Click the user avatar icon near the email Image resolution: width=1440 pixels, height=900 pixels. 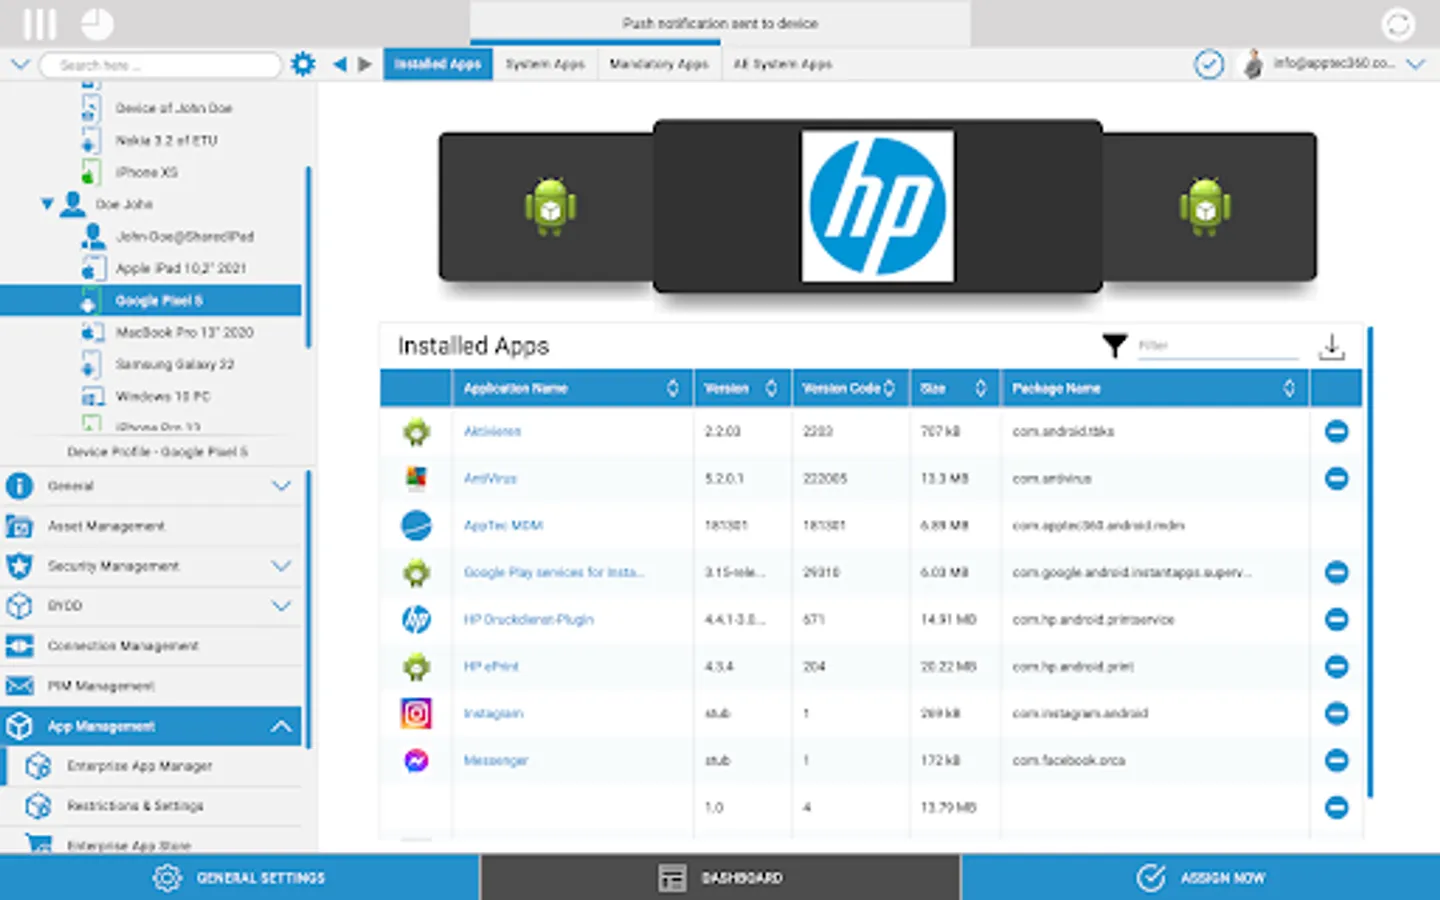(x=1252, y=65)
